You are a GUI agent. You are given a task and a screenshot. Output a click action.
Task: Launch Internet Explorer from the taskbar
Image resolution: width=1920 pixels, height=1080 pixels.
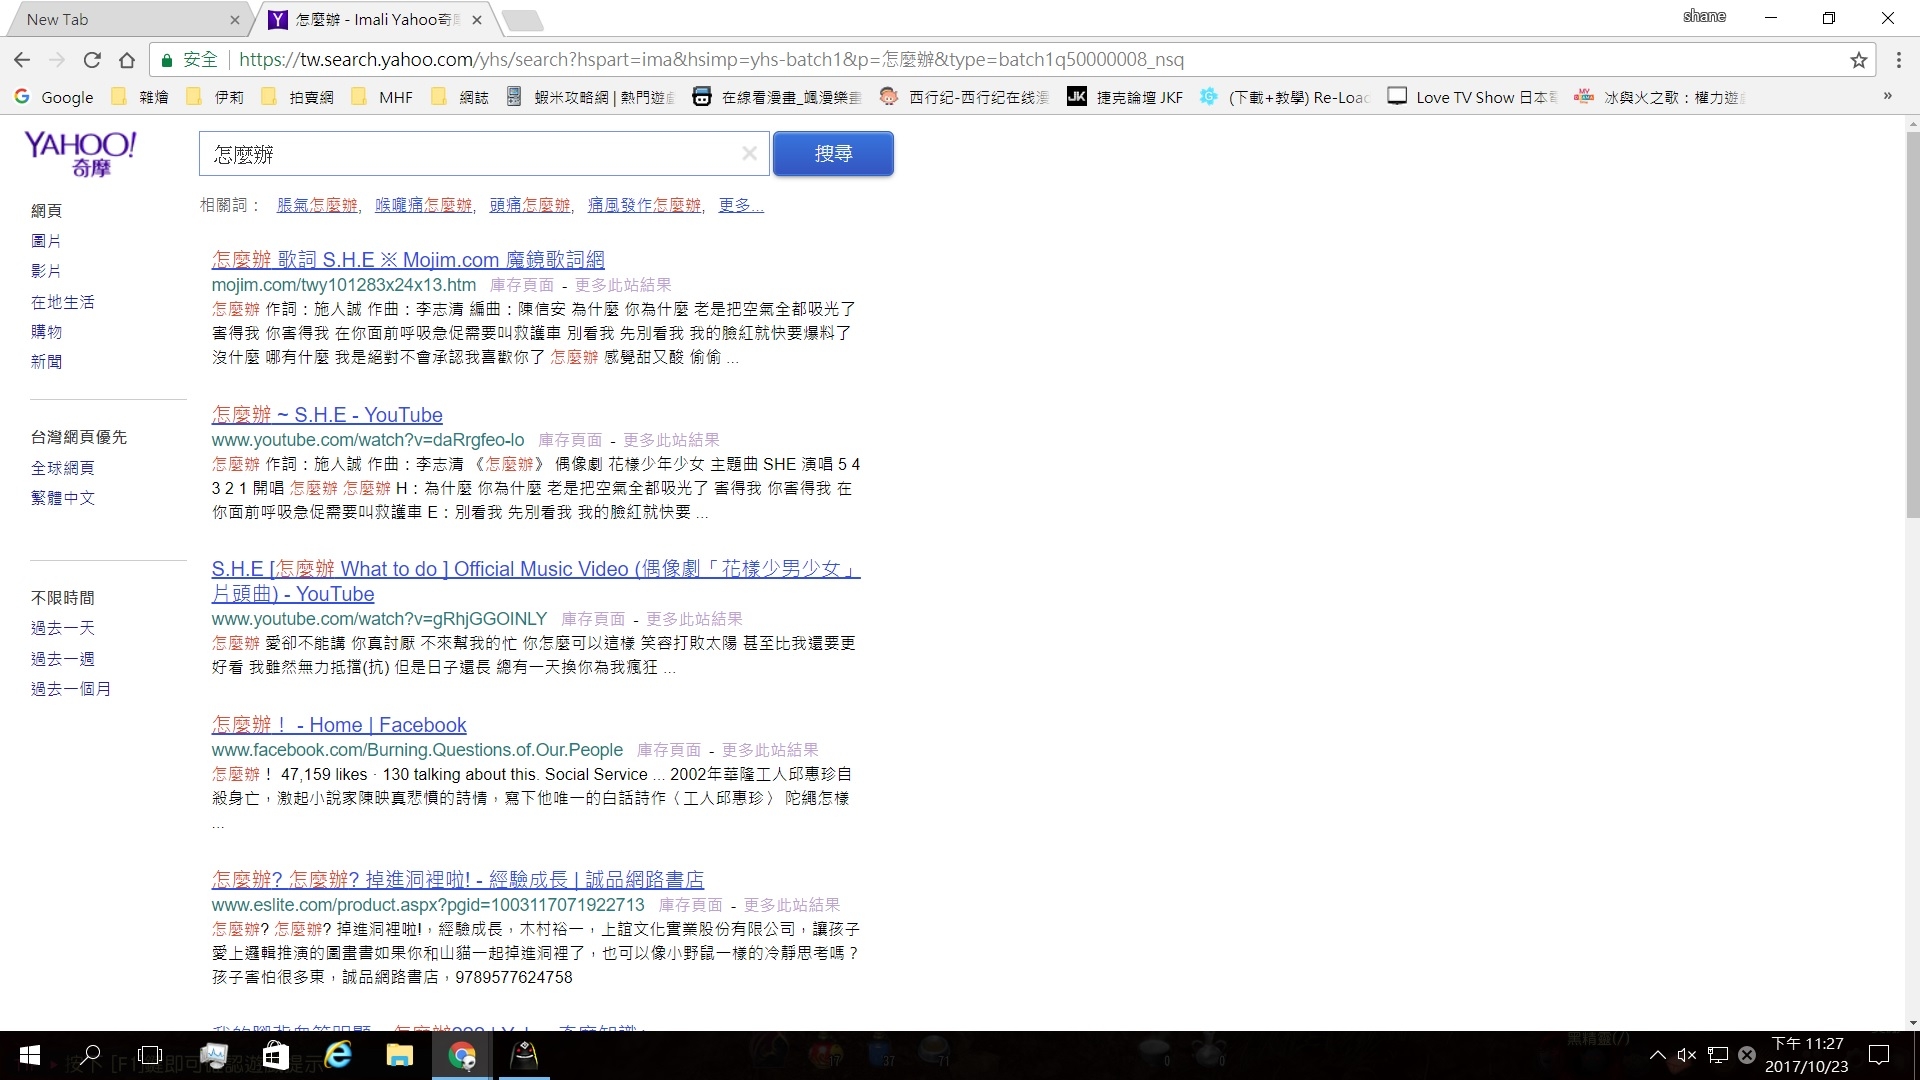[338, 1055]
